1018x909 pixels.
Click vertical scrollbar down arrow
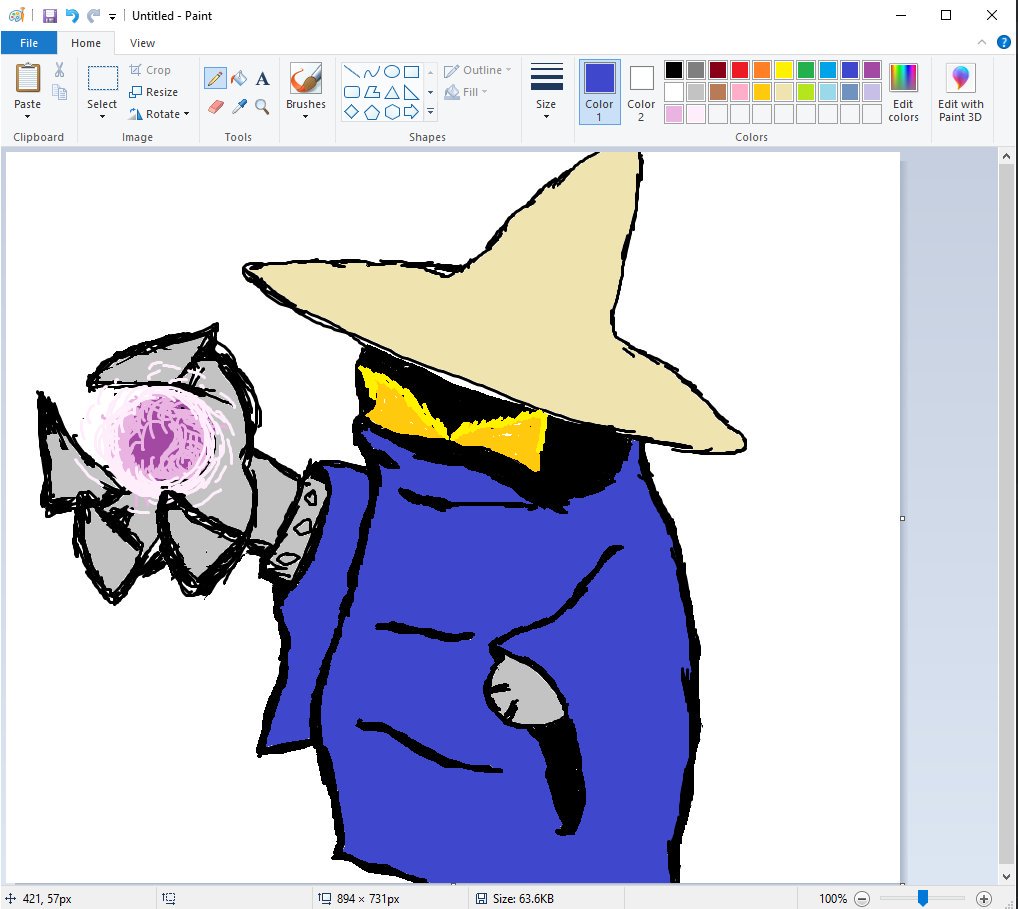tap(1006, 877)
